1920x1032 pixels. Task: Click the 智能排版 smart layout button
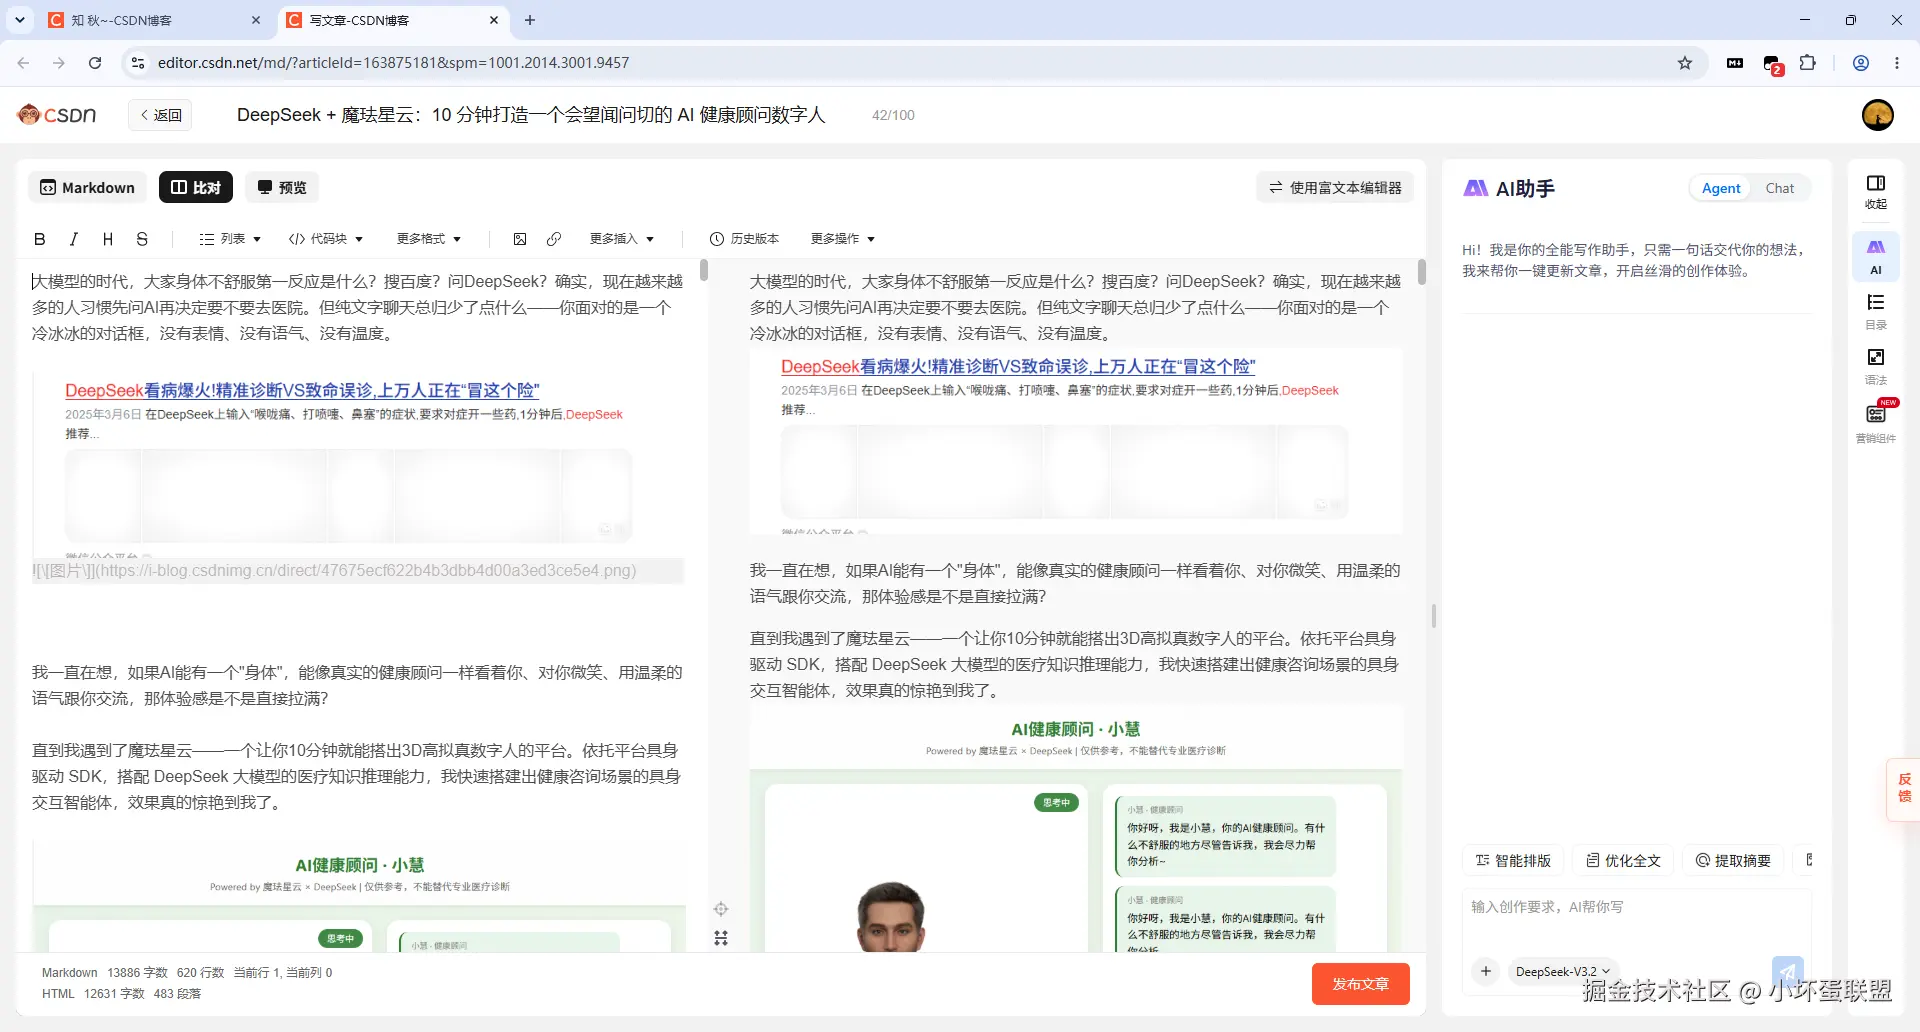point(1514,860)
